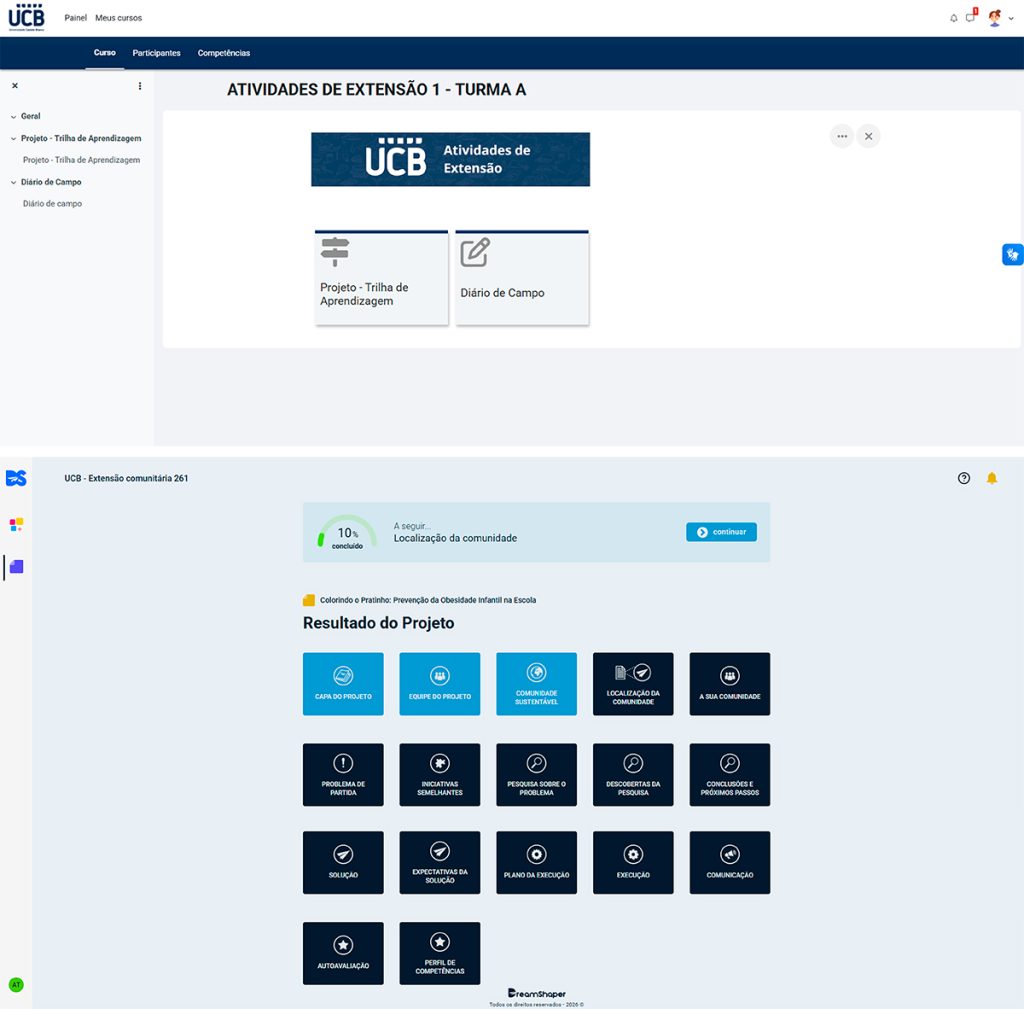Open the user profile dropdown menu

(1001, 18)
